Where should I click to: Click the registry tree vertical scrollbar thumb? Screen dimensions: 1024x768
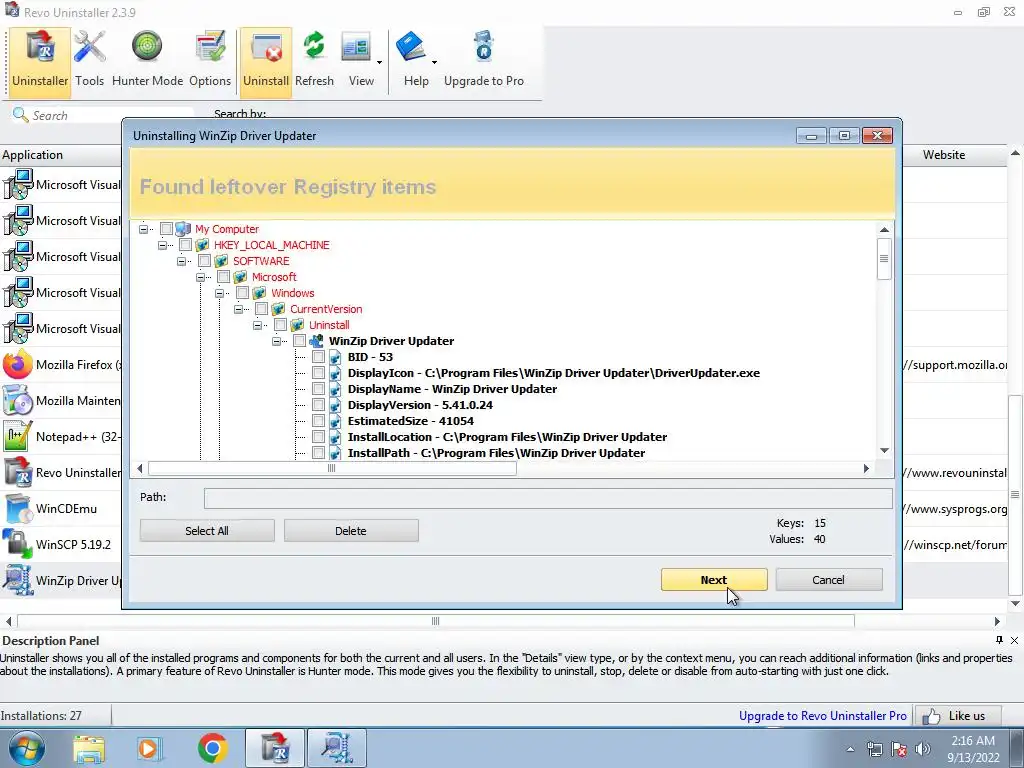pyautogui.click(x=884, y=259)
